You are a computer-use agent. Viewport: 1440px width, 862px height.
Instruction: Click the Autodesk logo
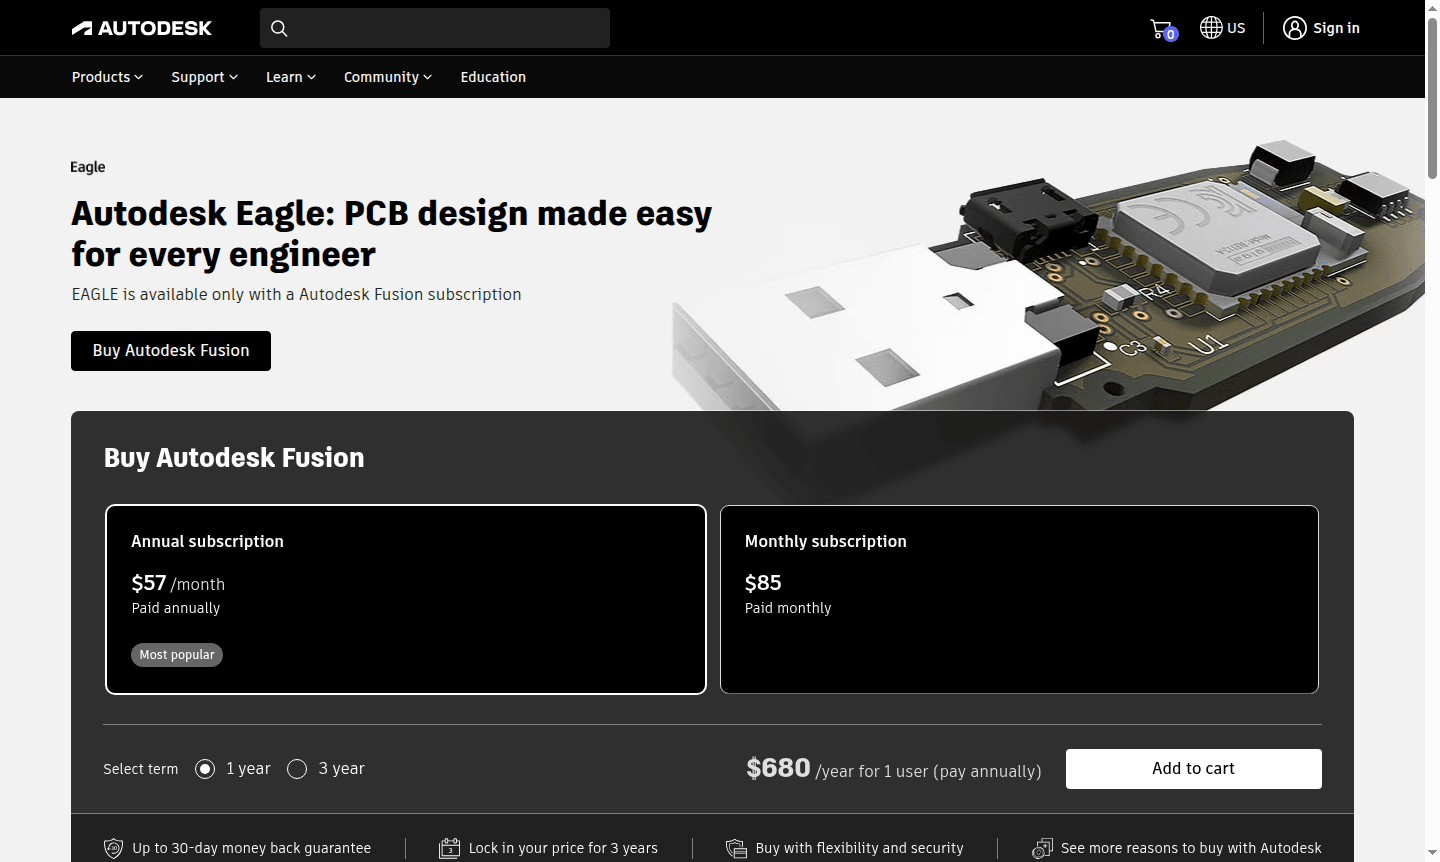(141, 27)
